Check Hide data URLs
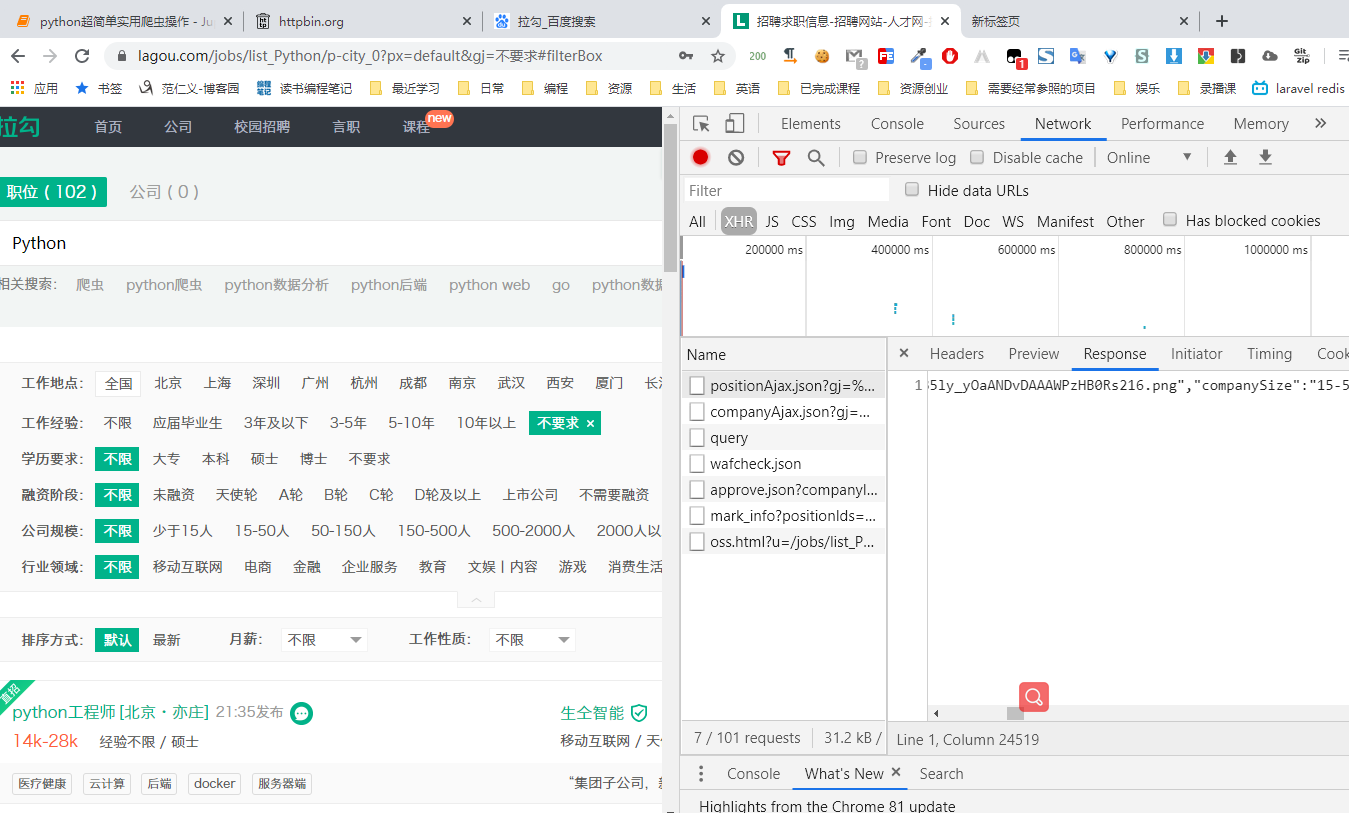Screen dimensions: 1349x813 tap(912, 189)
